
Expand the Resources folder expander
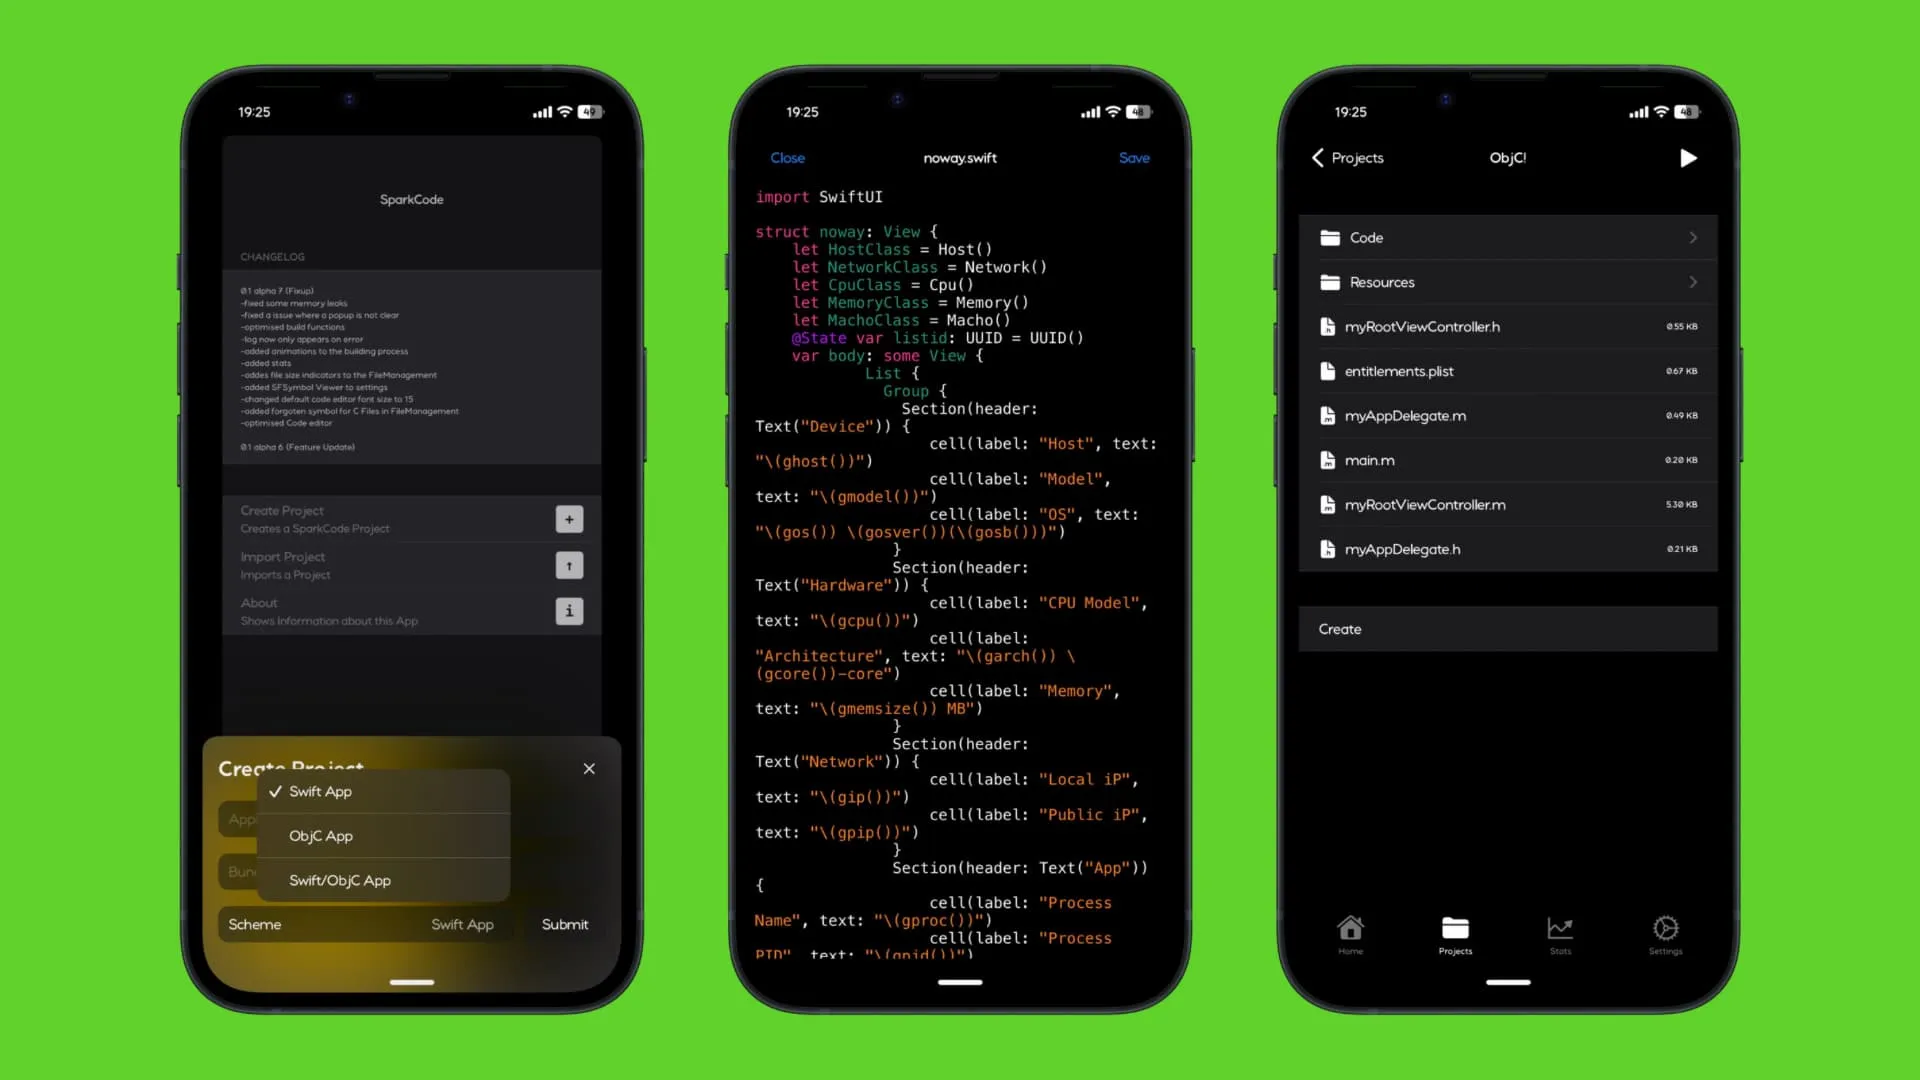(x=1693, y=281)
